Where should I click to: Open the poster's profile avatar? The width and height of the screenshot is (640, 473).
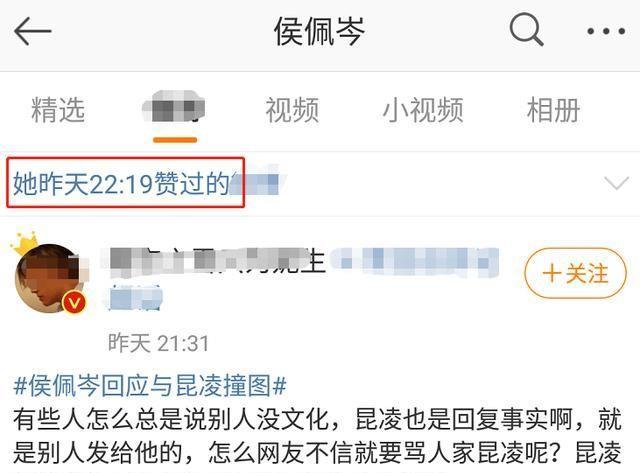coord(49,279)
